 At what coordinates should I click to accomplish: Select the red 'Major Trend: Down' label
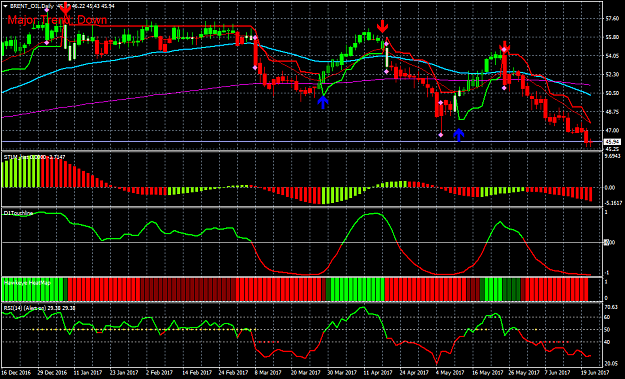tap(57, 20)
